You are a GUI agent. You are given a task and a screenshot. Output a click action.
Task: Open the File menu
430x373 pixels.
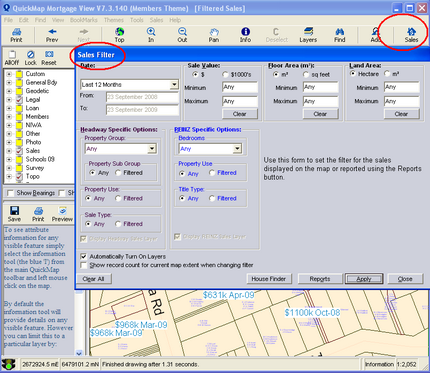[8, 20]
